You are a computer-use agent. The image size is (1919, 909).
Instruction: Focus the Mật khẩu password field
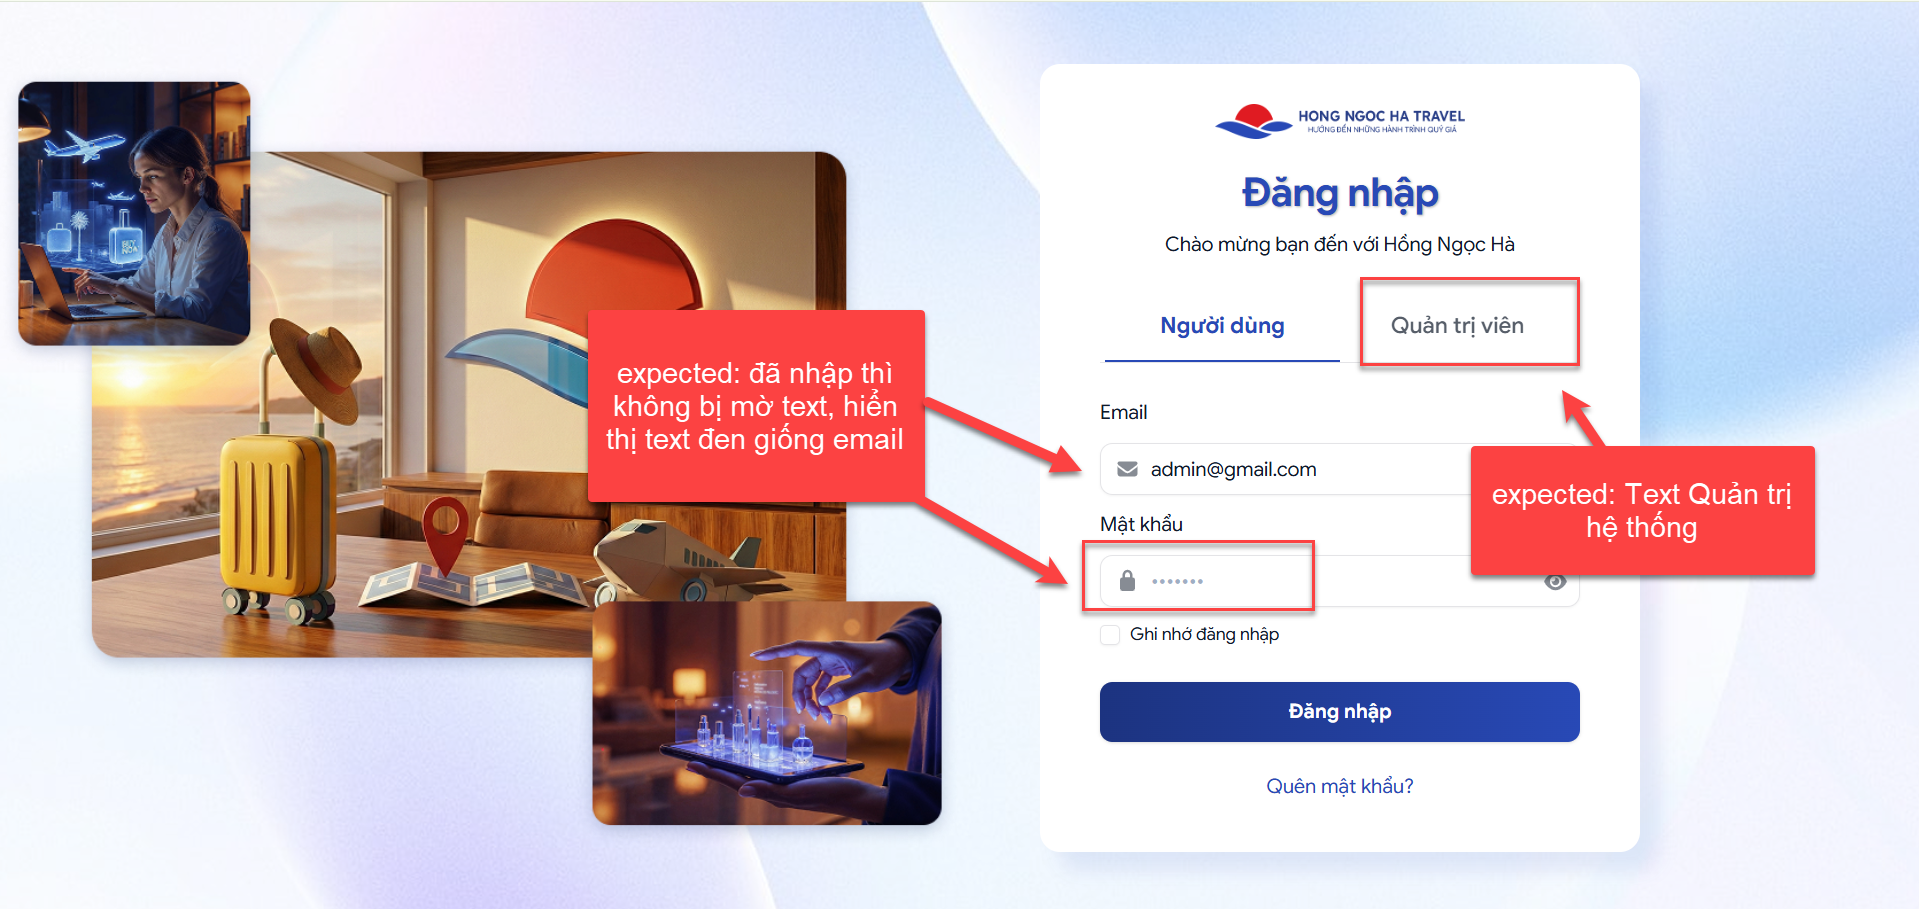pyautogui.click(x=1340, y=581)
